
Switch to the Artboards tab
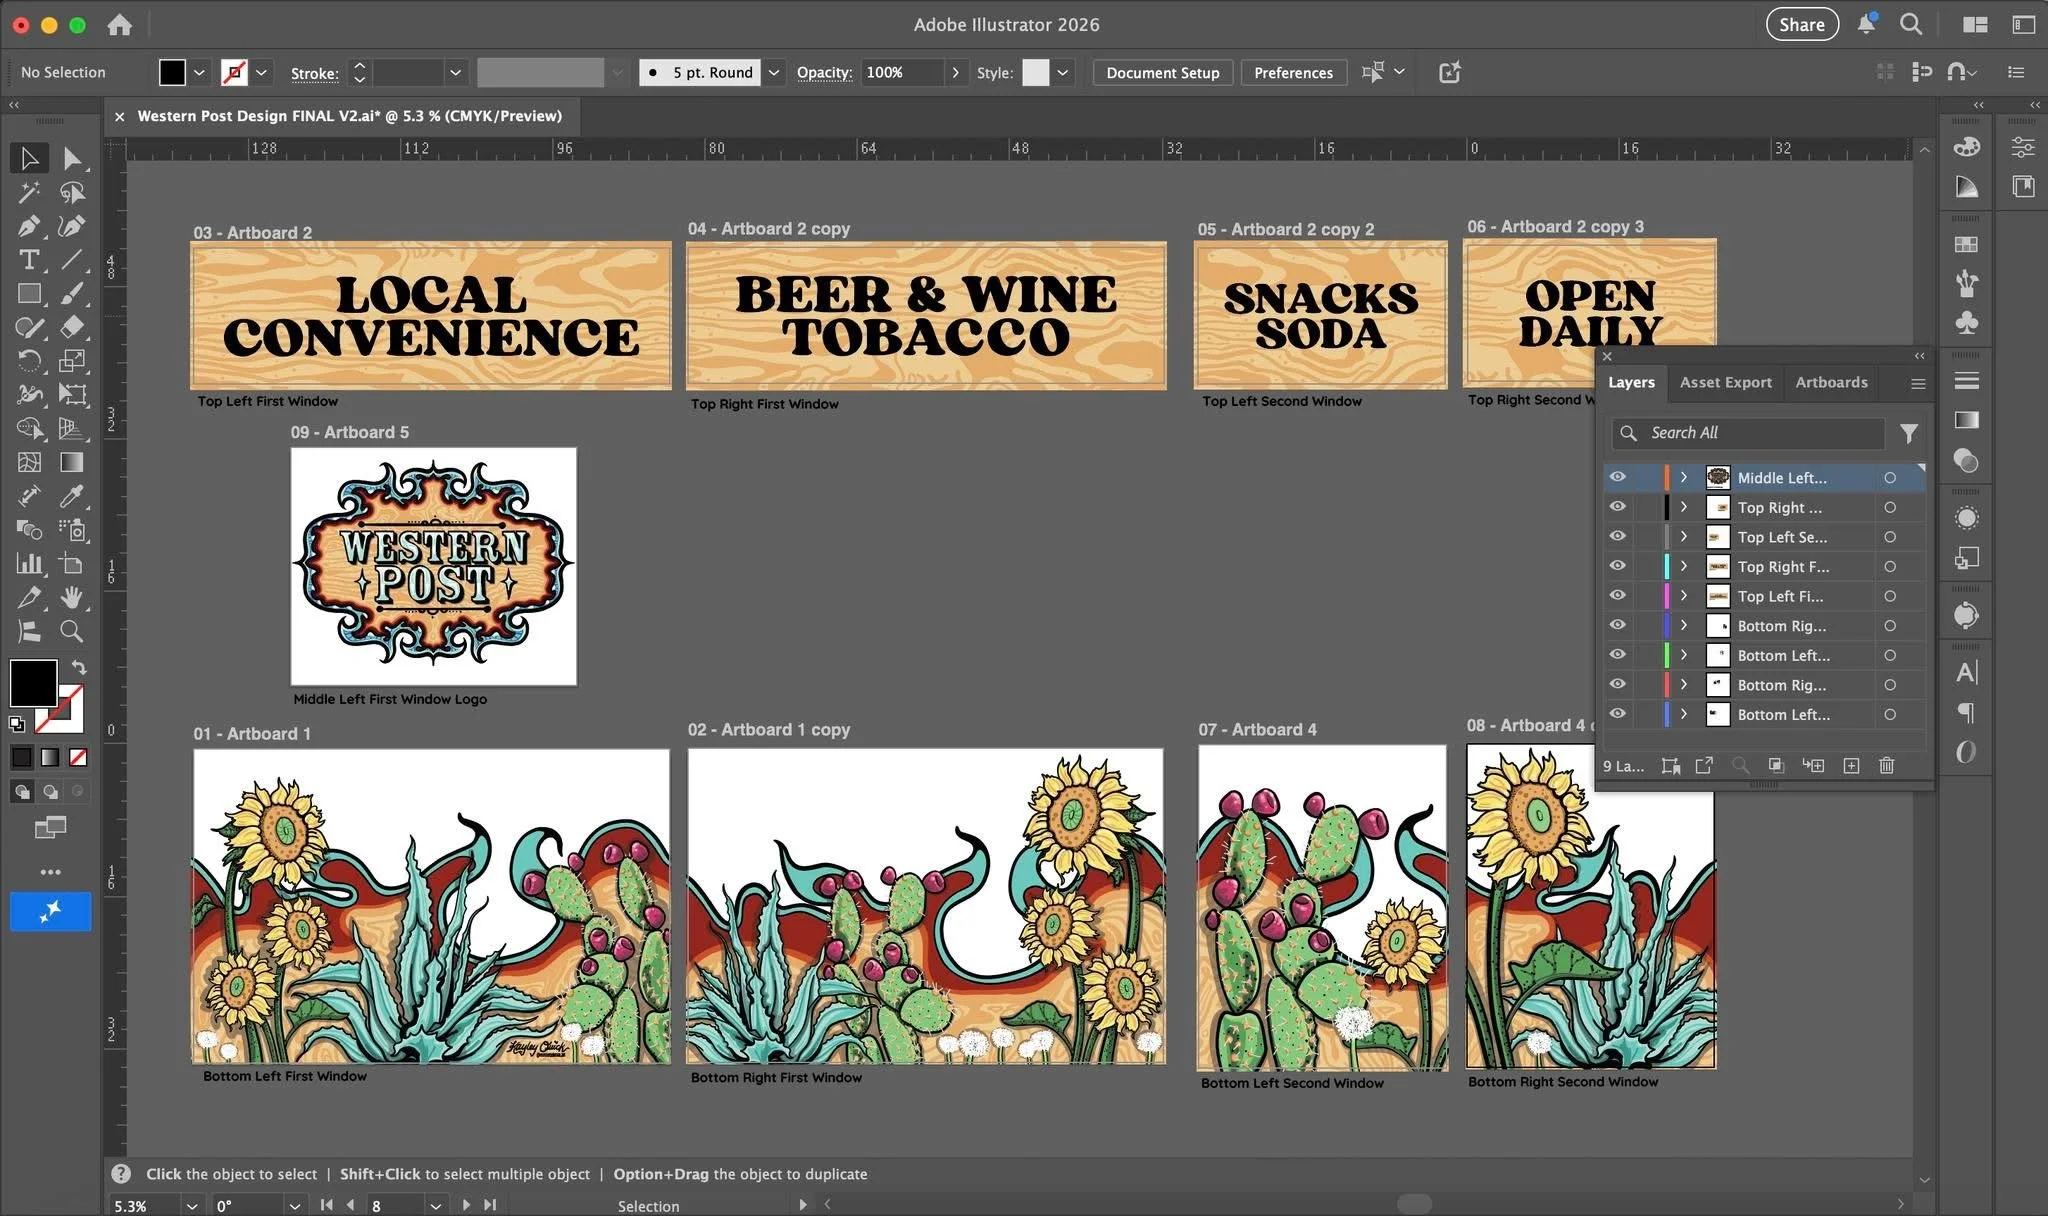[x=1831, y=382]
